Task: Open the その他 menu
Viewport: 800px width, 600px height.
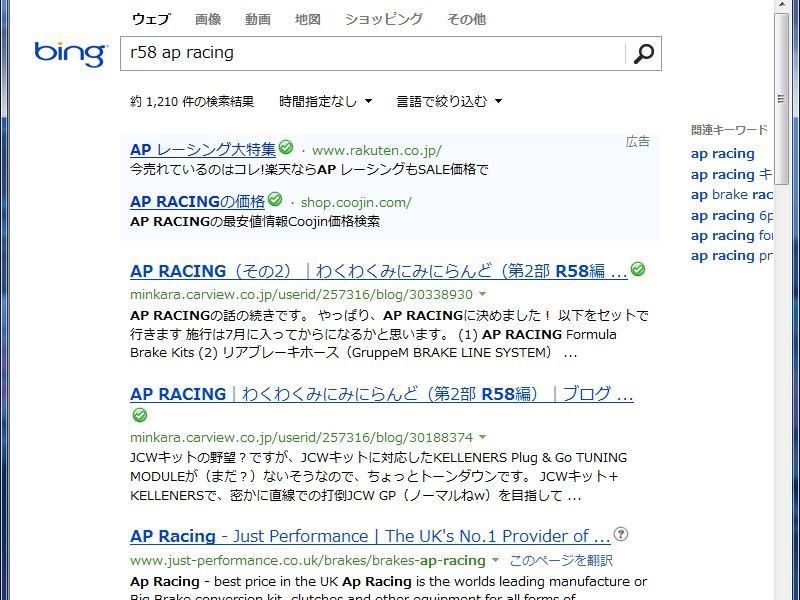Action: pos(466,19)
